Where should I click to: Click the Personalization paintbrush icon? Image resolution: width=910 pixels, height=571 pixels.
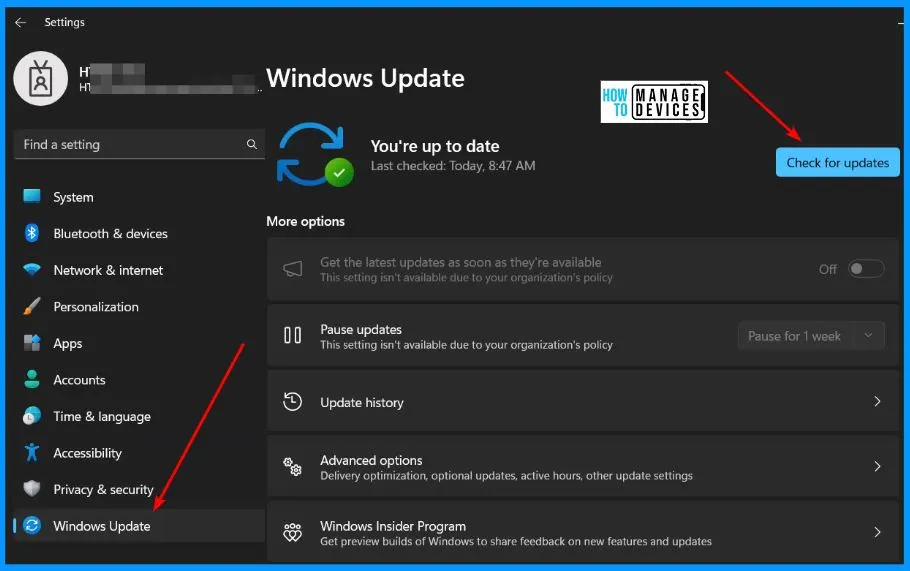(x=32, y=306)
